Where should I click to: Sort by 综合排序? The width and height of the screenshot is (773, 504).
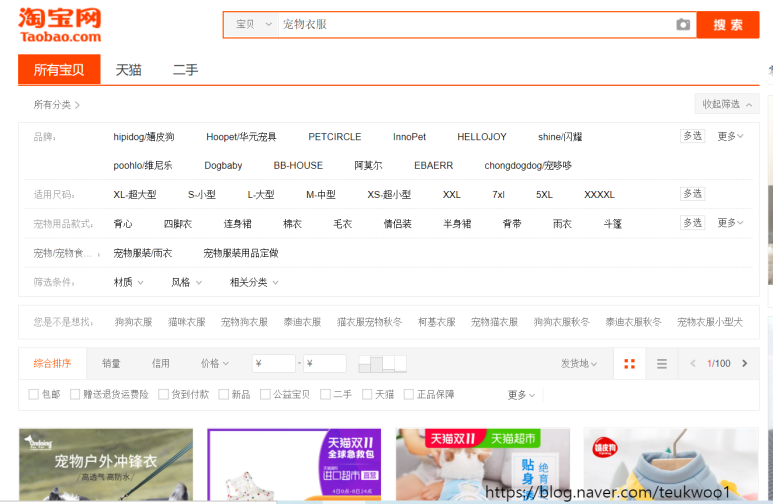tap(52, 363)
